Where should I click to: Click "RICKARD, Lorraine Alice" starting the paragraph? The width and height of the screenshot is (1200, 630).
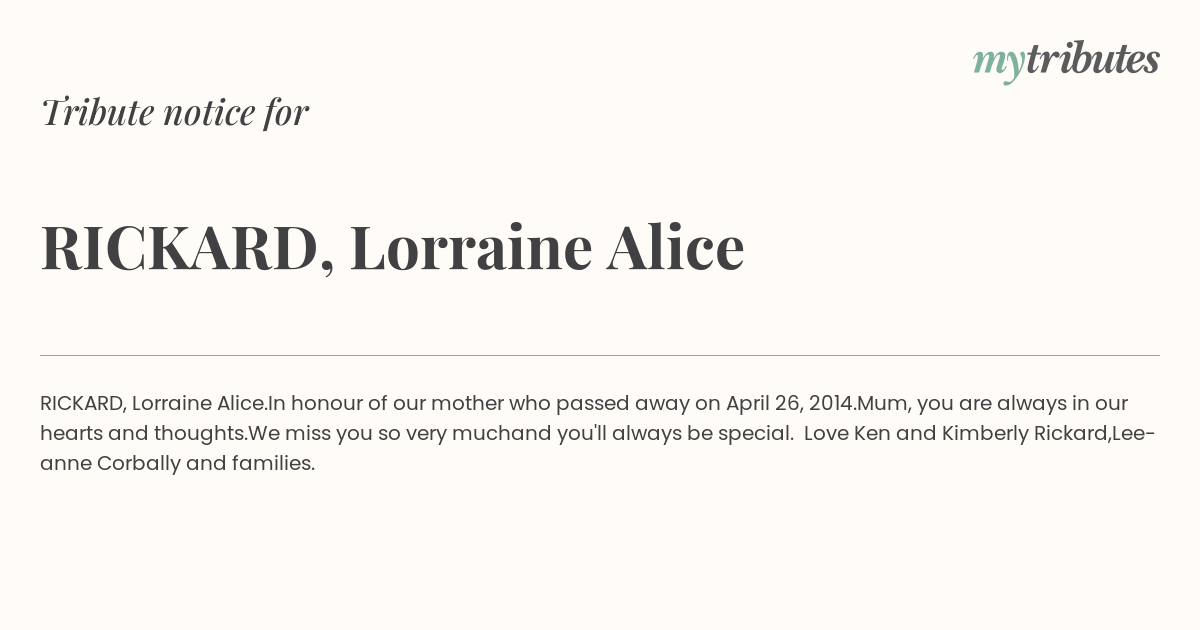[x=152, y=404]
